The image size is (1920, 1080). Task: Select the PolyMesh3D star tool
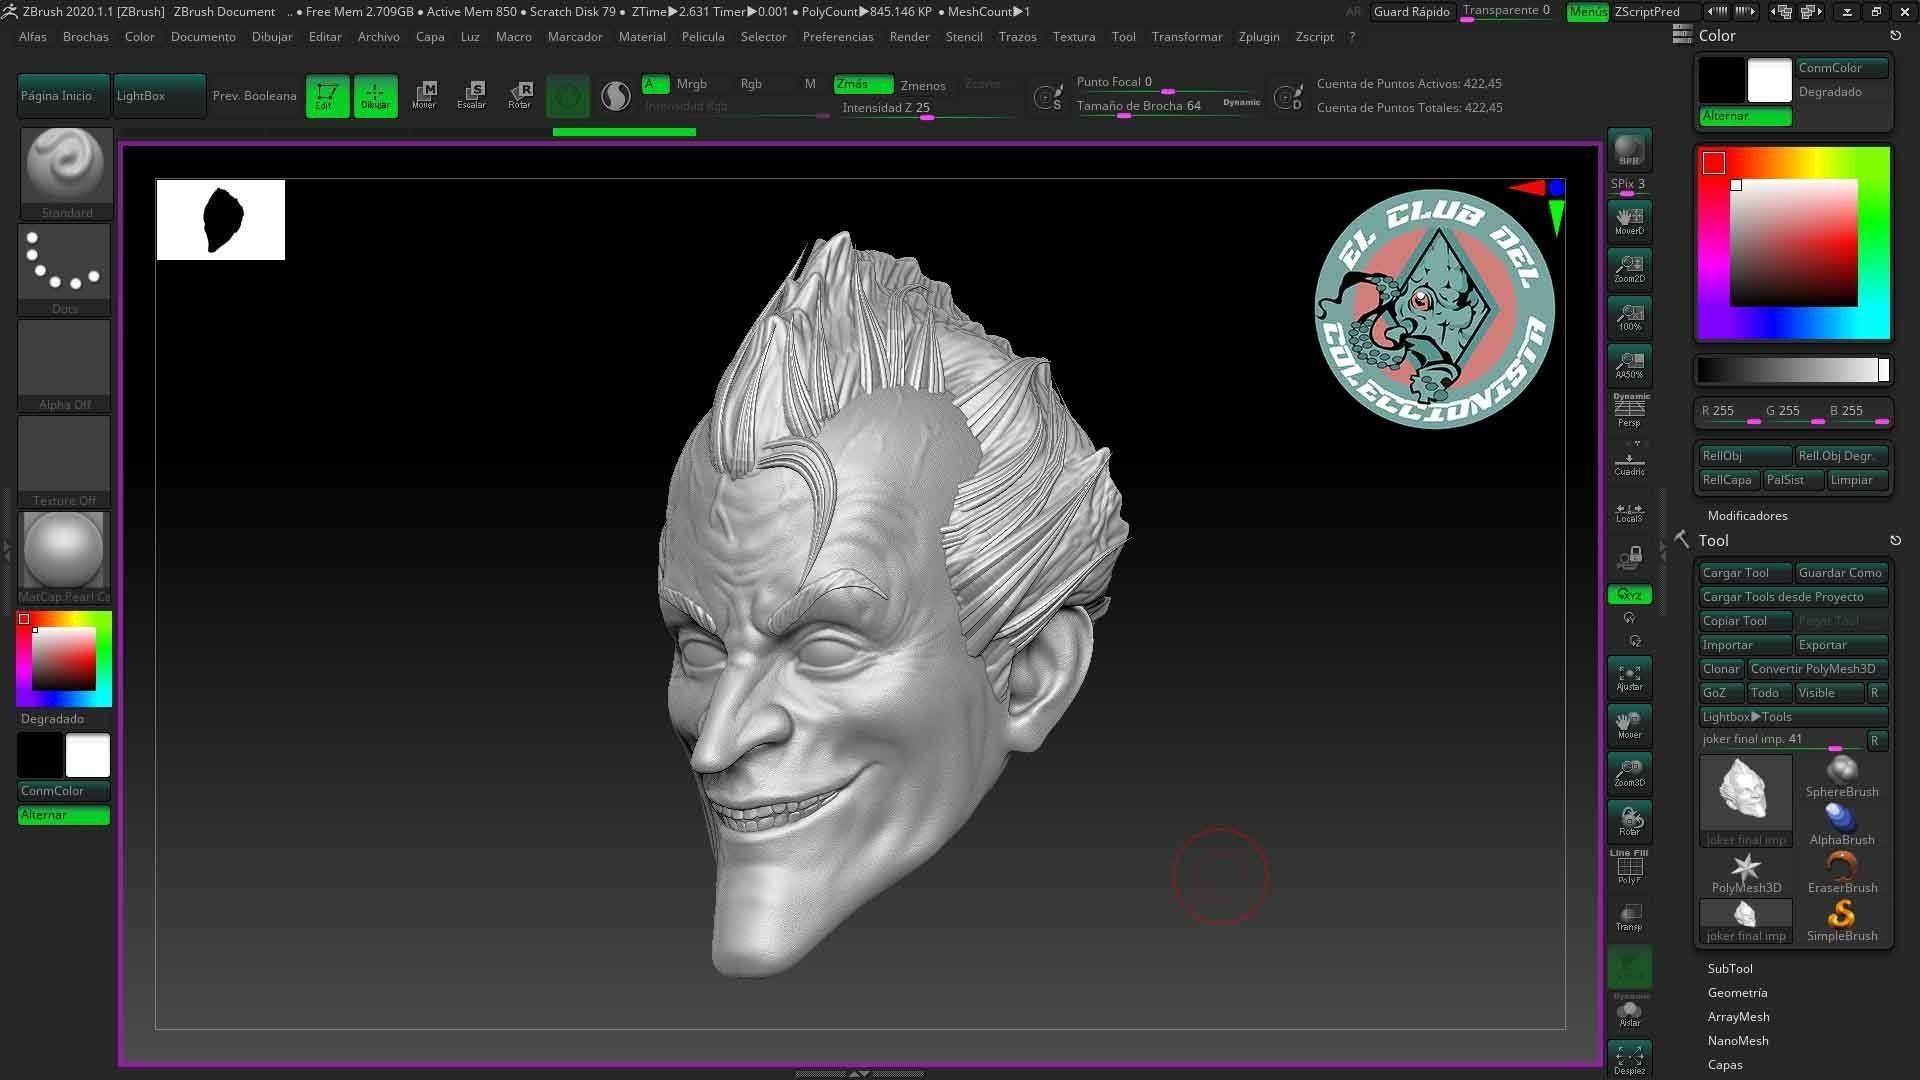tap(1746, 872)
